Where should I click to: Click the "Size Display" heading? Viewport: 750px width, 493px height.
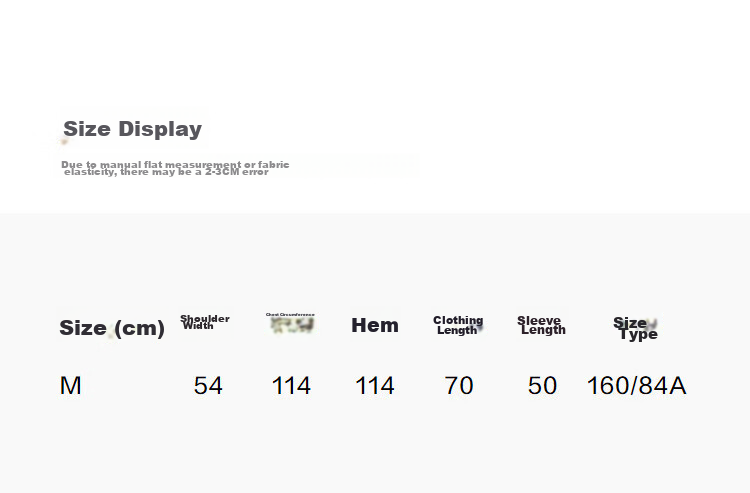click(x=132, y=129)
